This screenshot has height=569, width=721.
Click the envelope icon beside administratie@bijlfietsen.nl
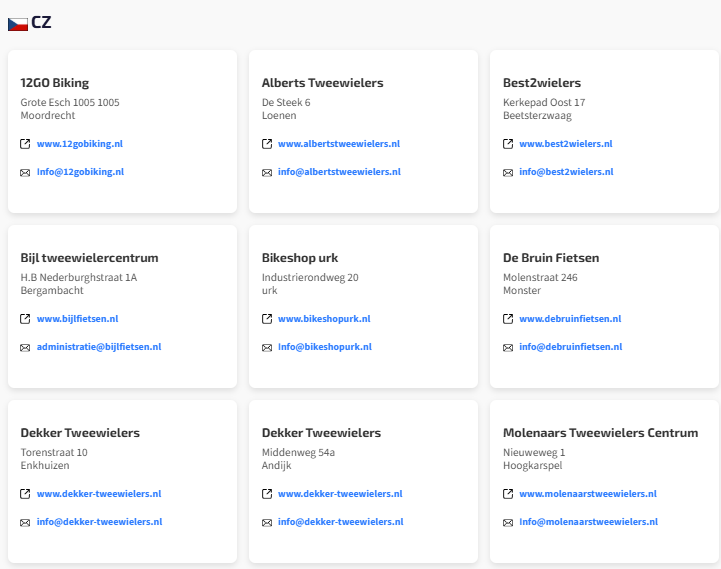[x=25, y=347]
